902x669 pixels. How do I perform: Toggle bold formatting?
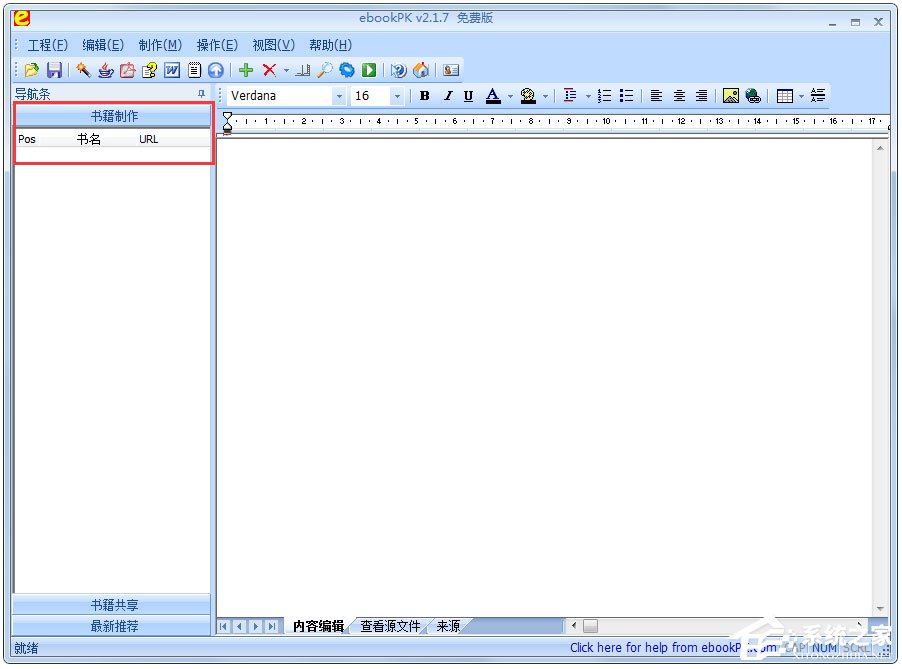[x=425, y=95]
